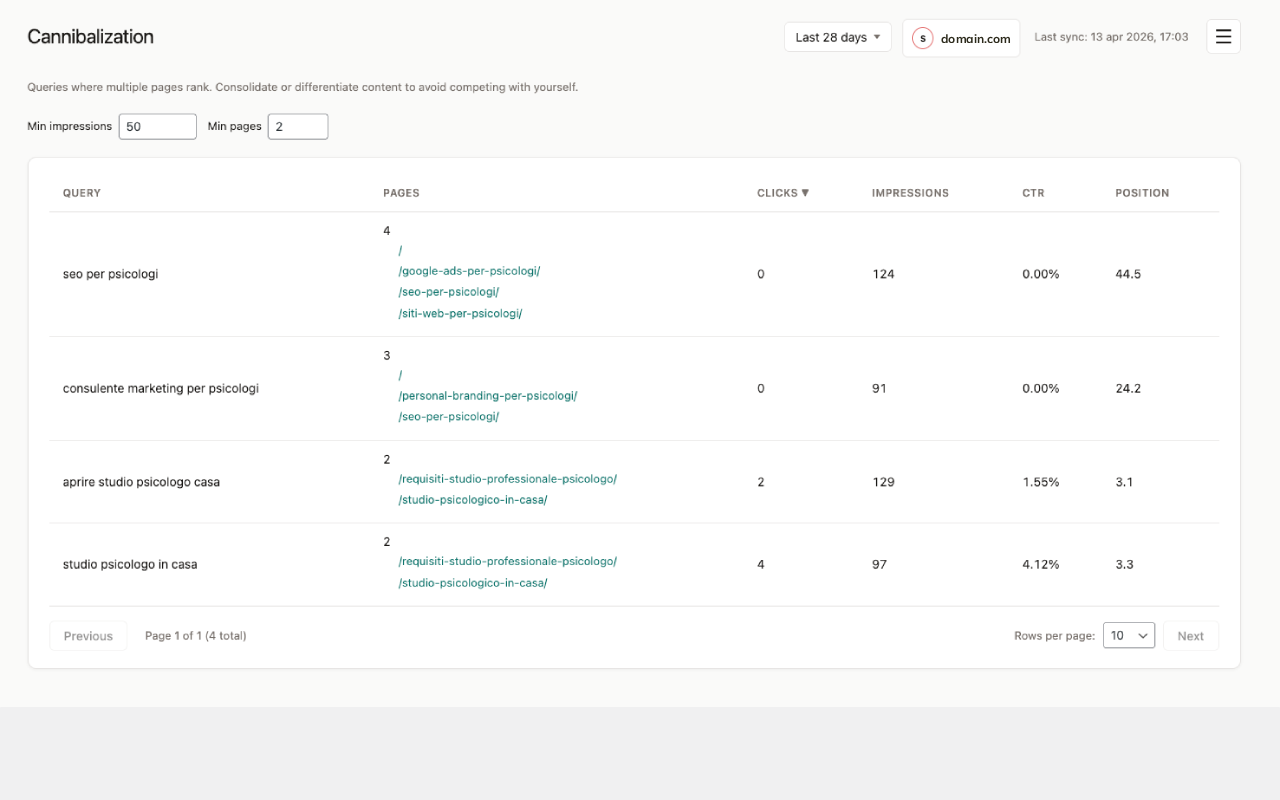Open the hamburger menu icon

click(1223, 36)
